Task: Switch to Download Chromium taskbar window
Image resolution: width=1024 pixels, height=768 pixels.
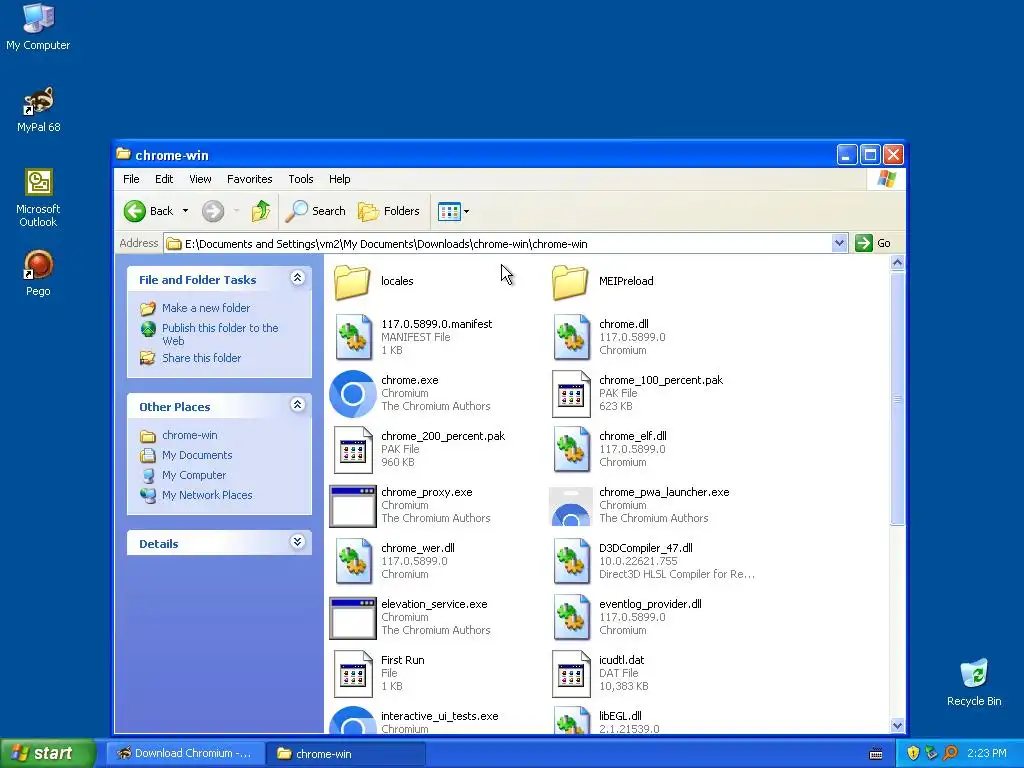Action: [x=185, y=754]
